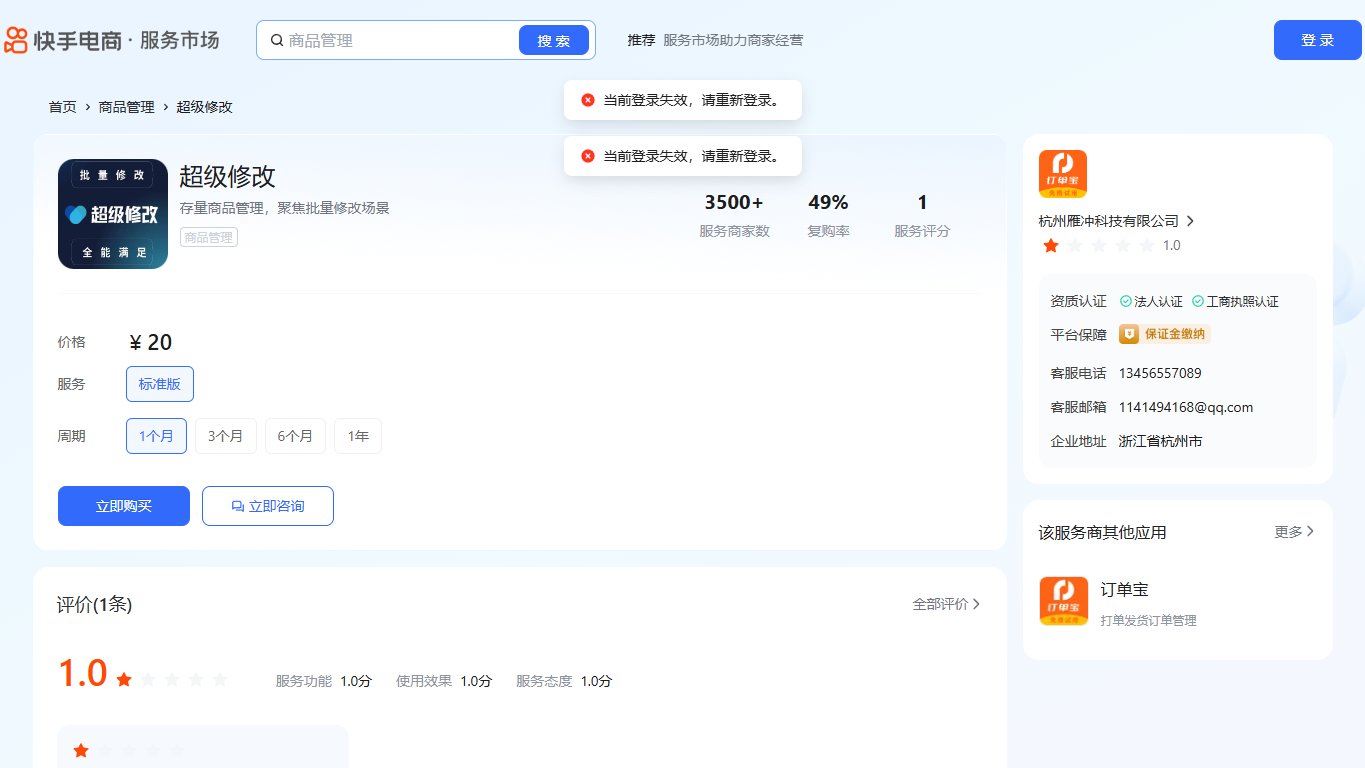Click the 推荐 tab label
Viewport: 1365px width, 768px height.
tap(641, 40)
